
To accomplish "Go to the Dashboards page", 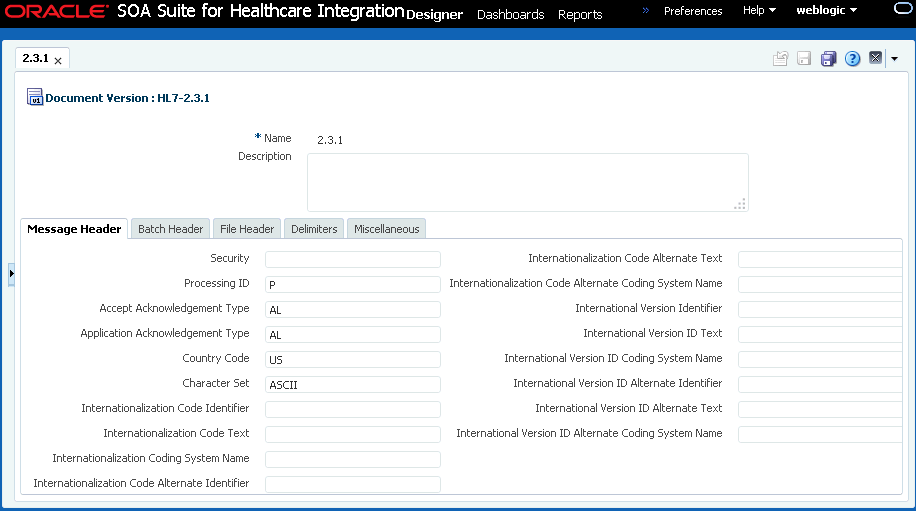I will (511, 15).
